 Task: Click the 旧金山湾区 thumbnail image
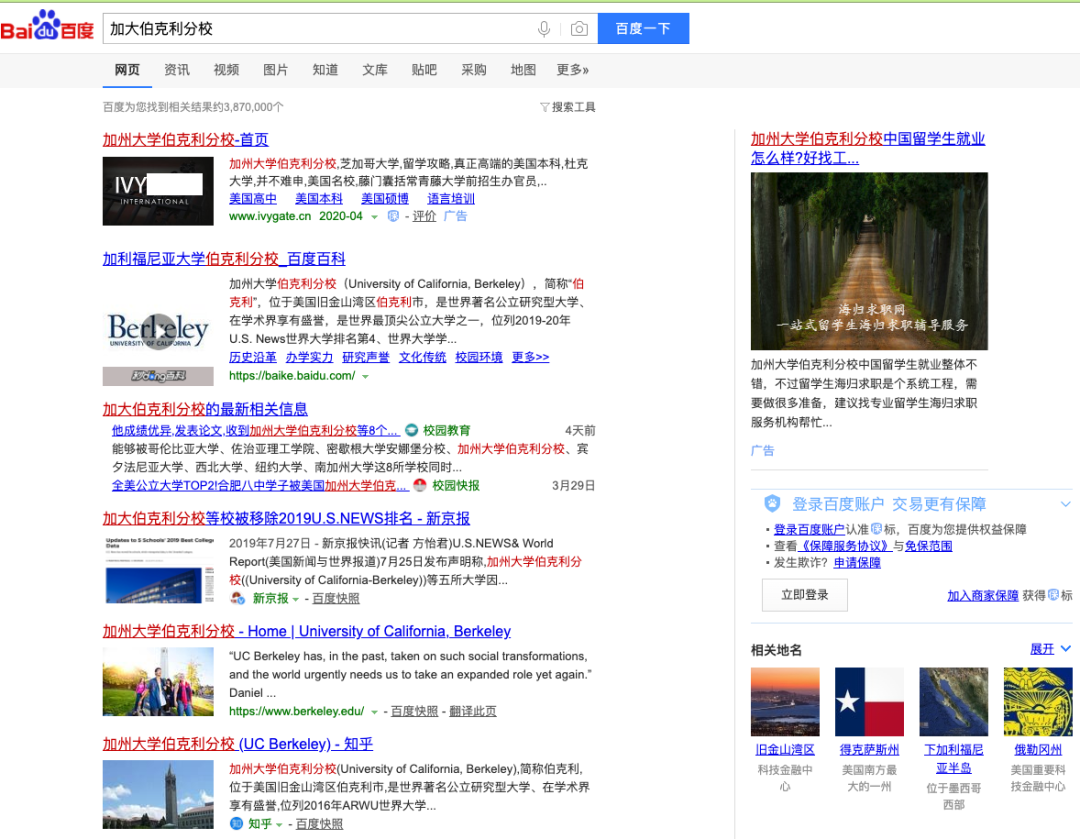[785, 702]
